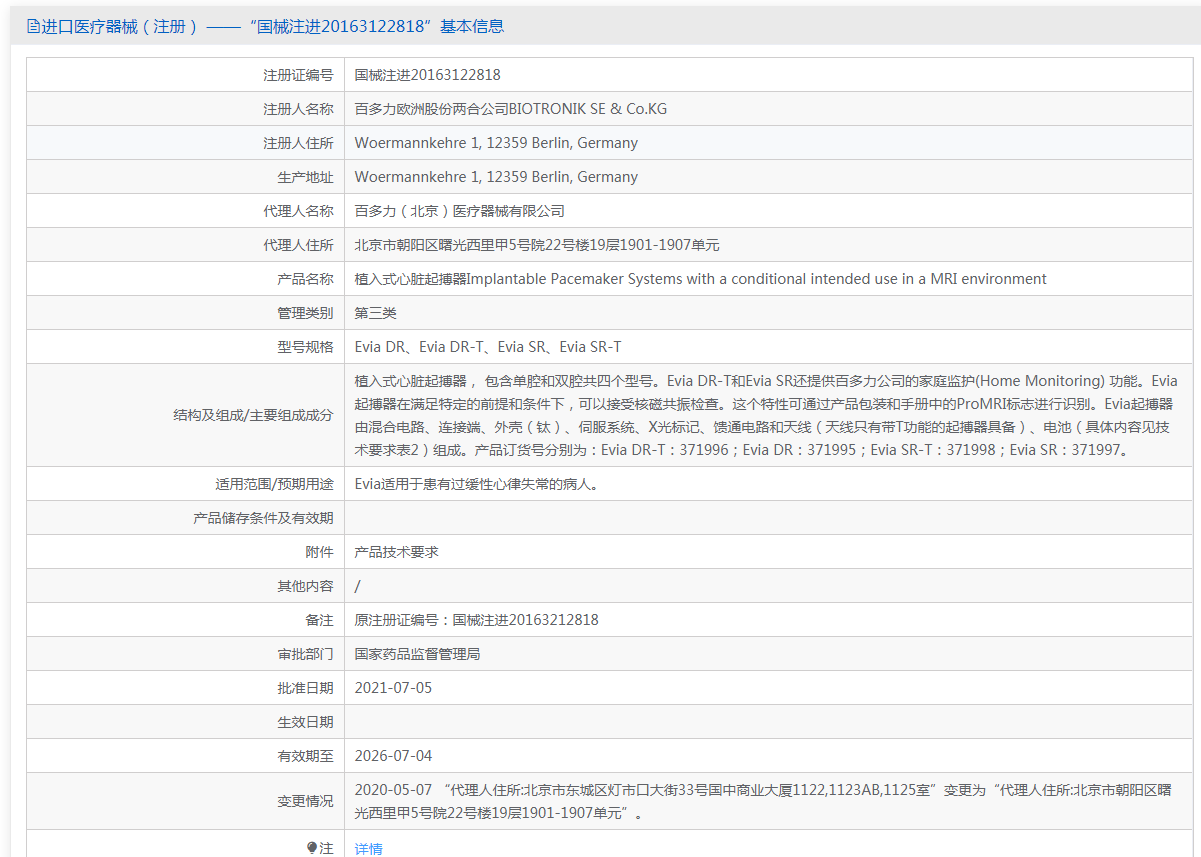
Task: Click the 注册人名称 label
Action: (298, 109)
